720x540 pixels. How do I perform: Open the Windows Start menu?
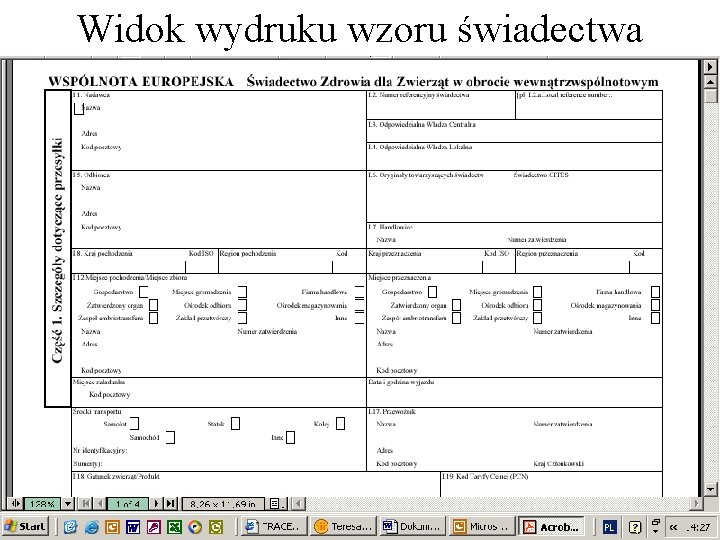(25, 526)
